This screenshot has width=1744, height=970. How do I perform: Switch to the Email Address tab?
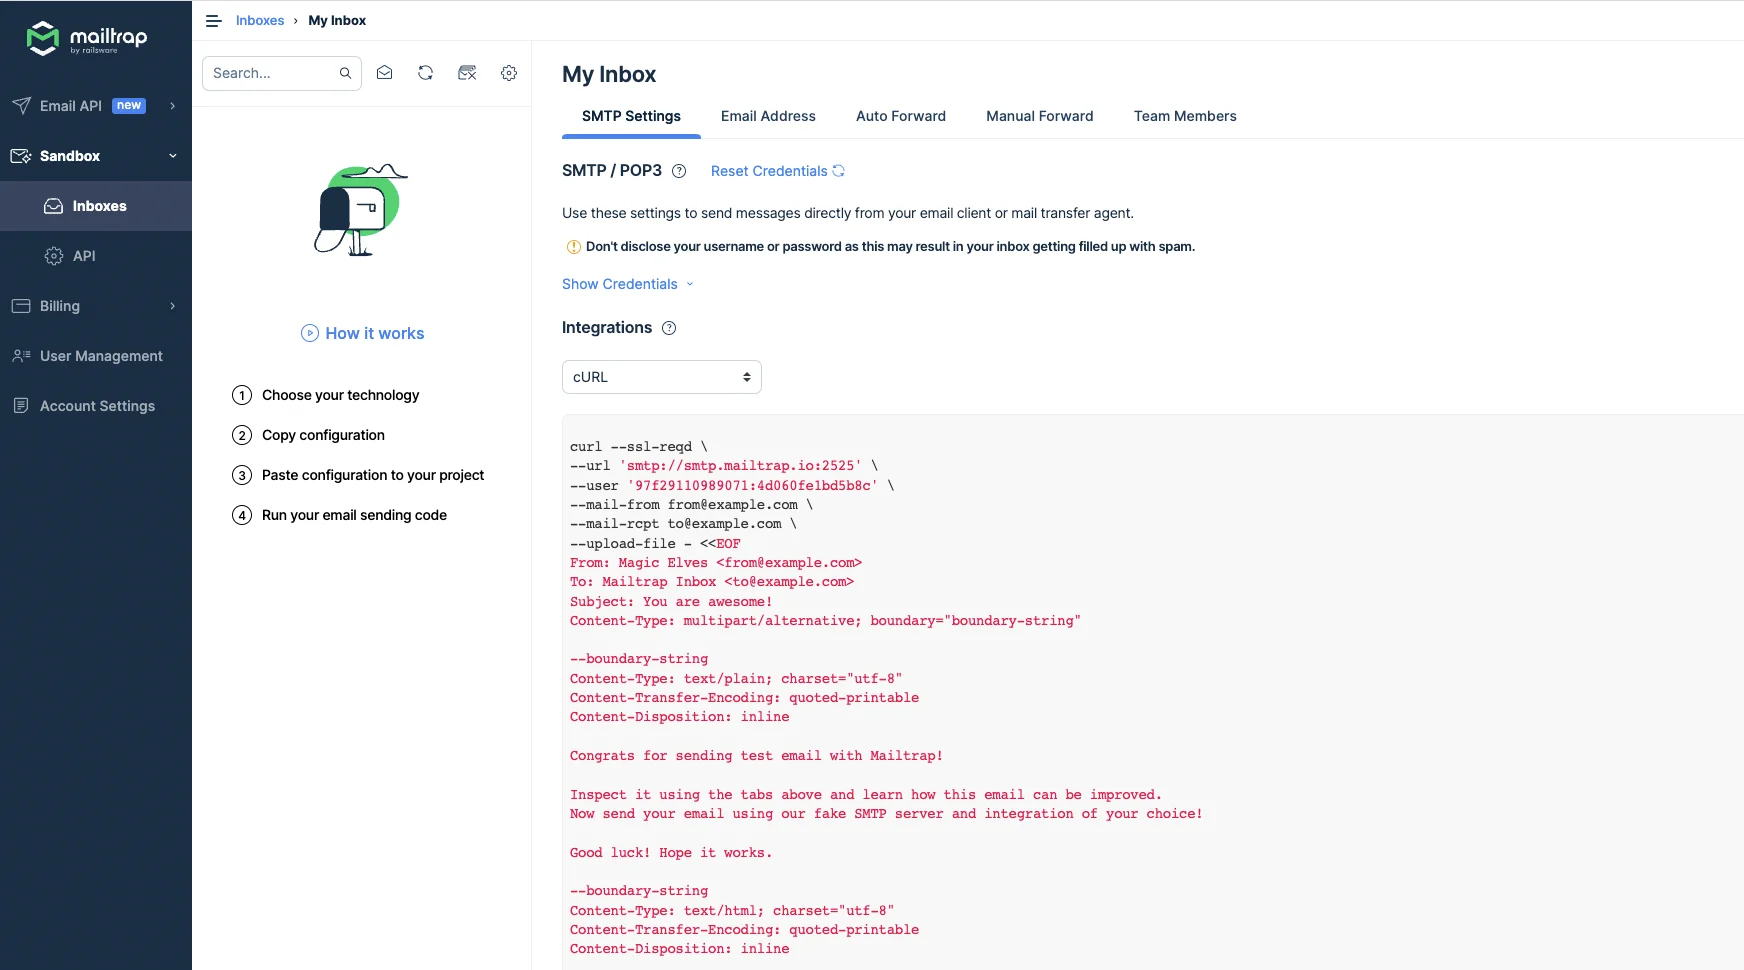[x=768, y=116]
